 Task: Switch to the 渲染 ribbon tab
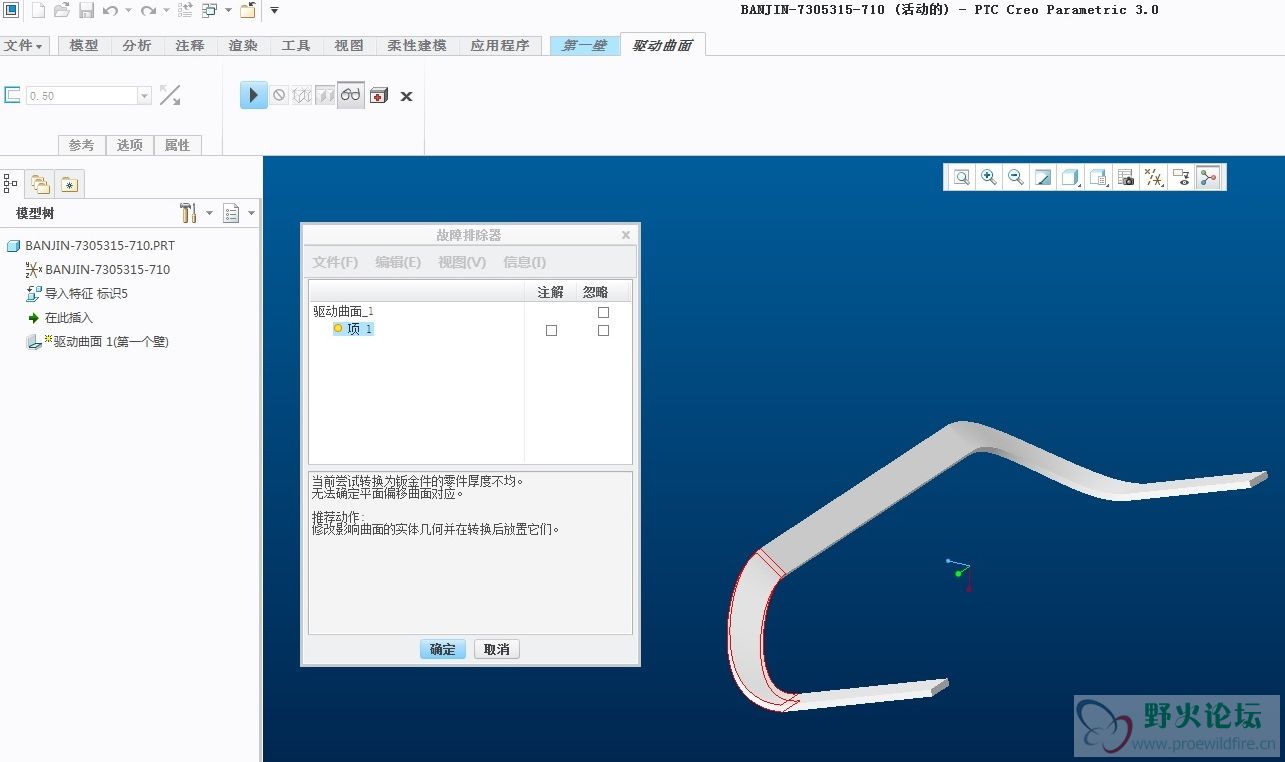pos(243,46)
